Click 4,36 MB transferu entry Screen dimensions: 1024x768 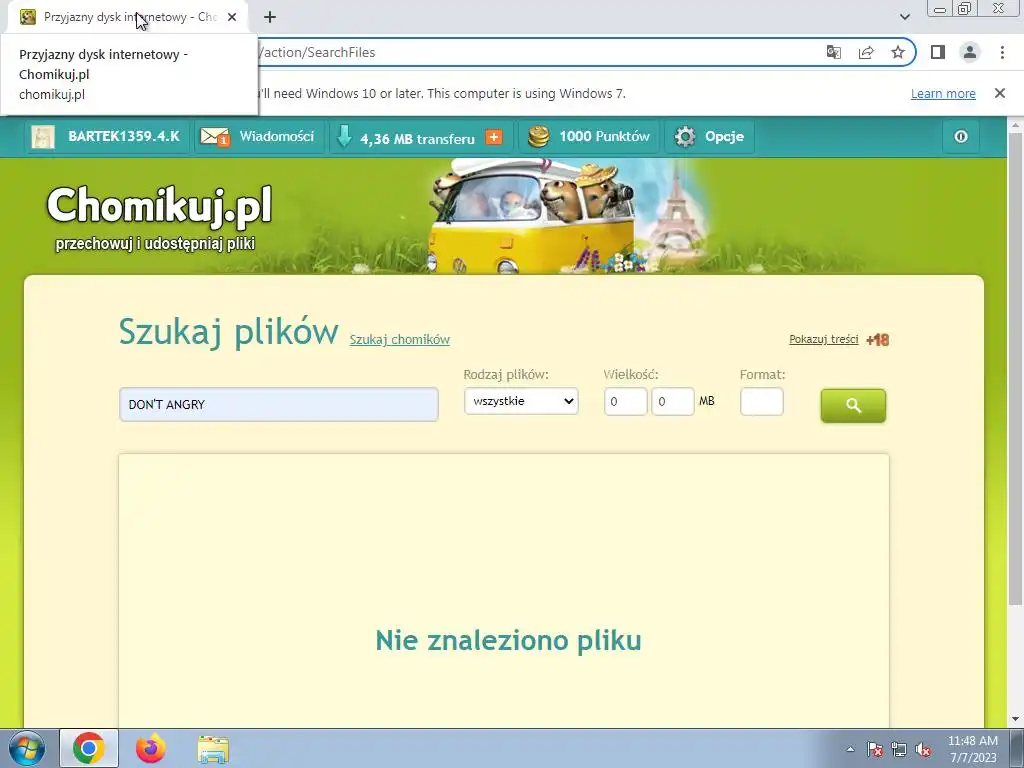click(417, 138)
